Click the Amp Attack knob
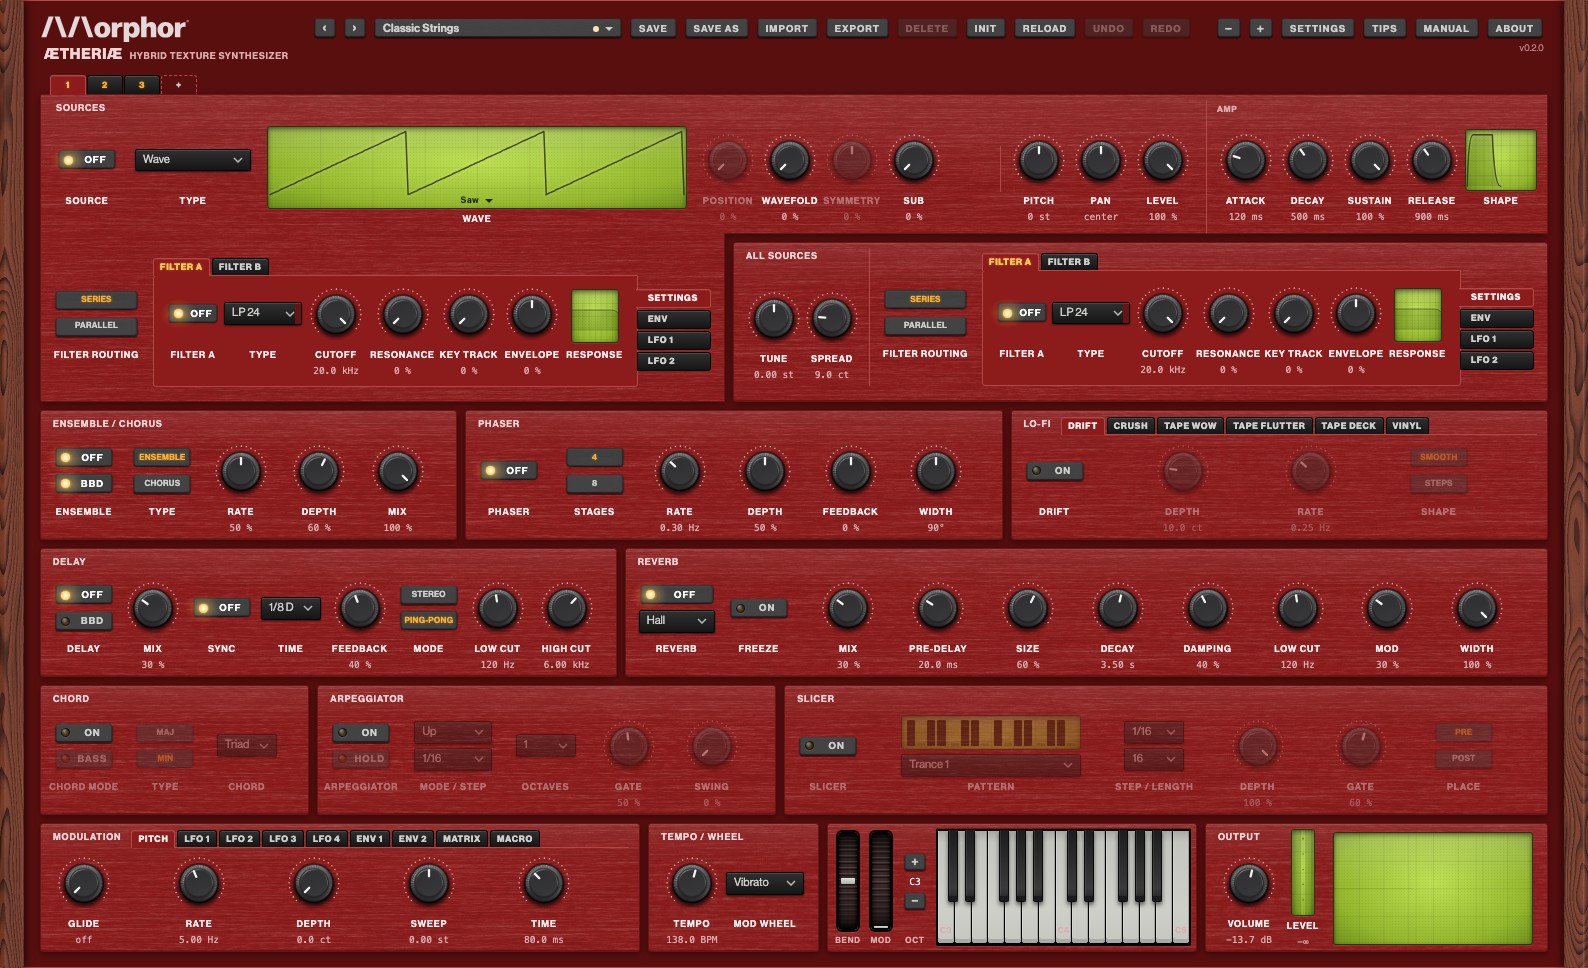 point(1245,160)
